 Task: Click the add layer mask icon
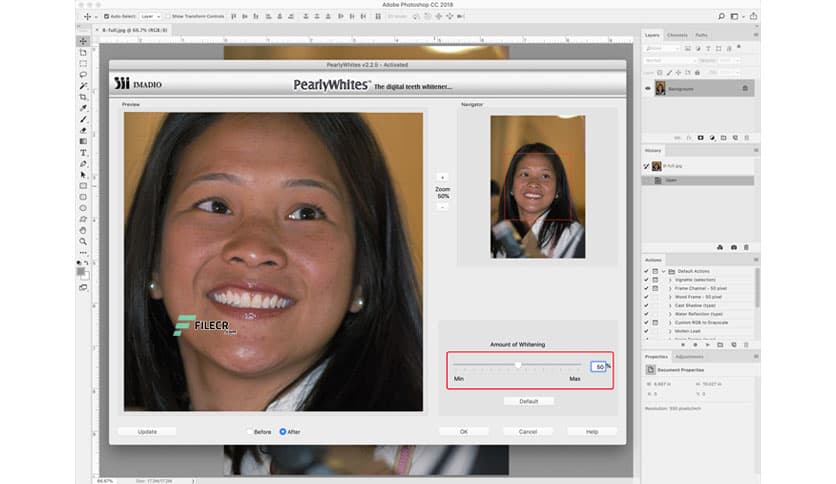[701, 138]
